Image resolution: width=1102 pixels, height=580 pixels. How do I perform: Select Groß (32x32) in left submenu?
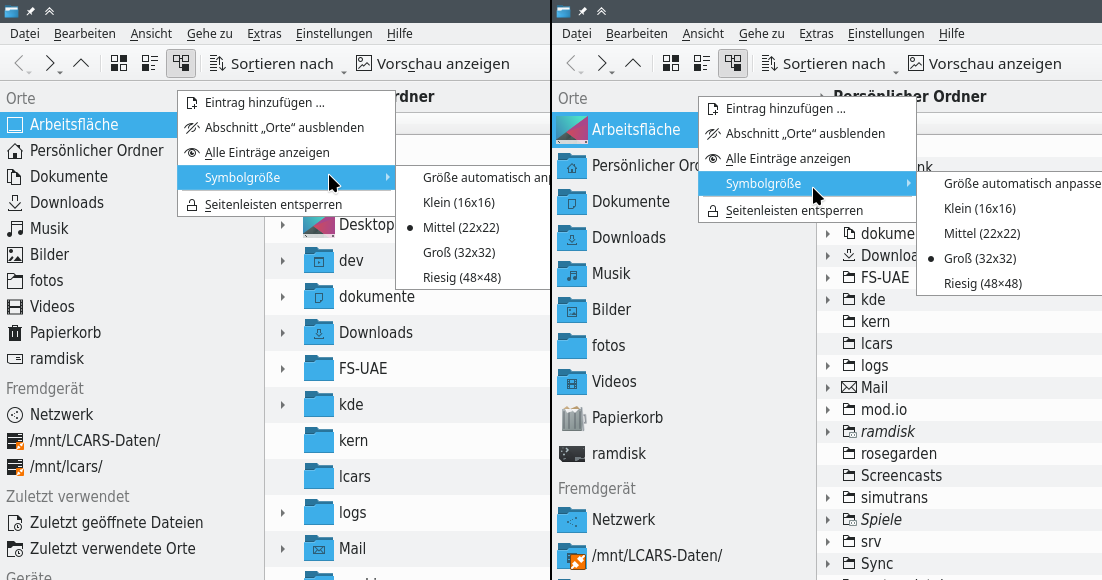[472, 253]
